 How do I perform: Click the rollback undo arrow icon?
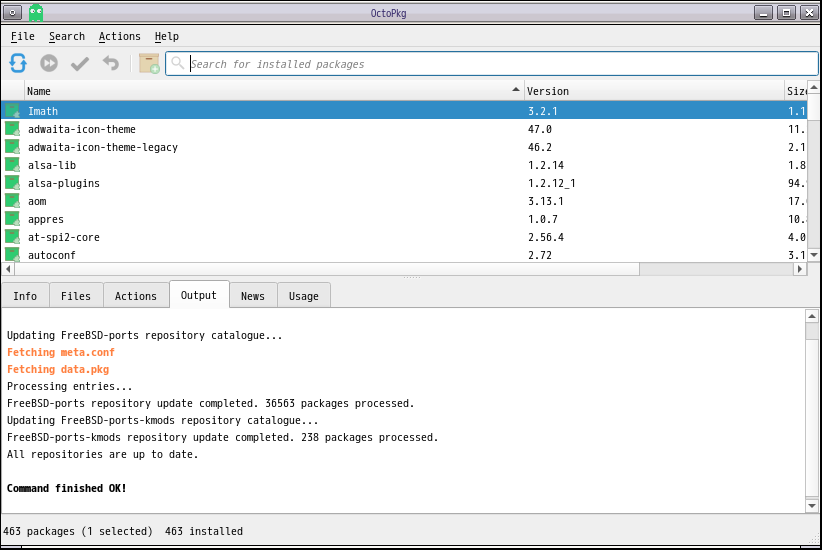pos(111,64)
